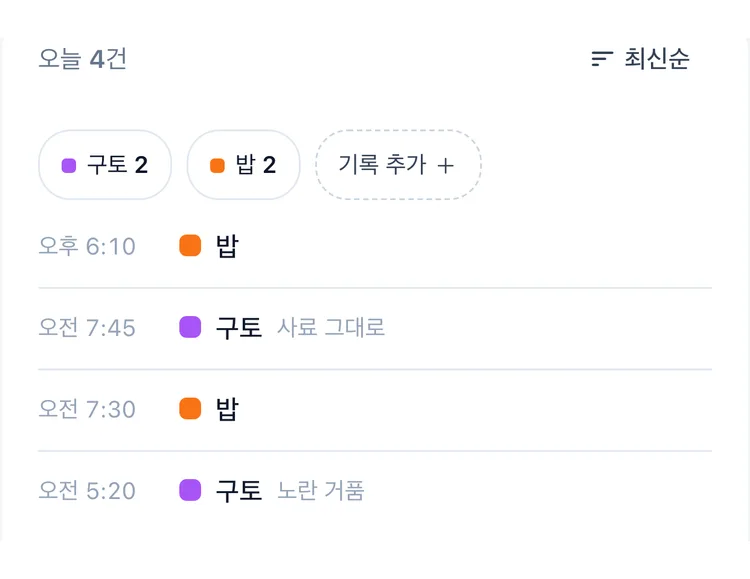Open the 오전 7:45 구토 record
This screenshot has height=579, width=750.
375,328
